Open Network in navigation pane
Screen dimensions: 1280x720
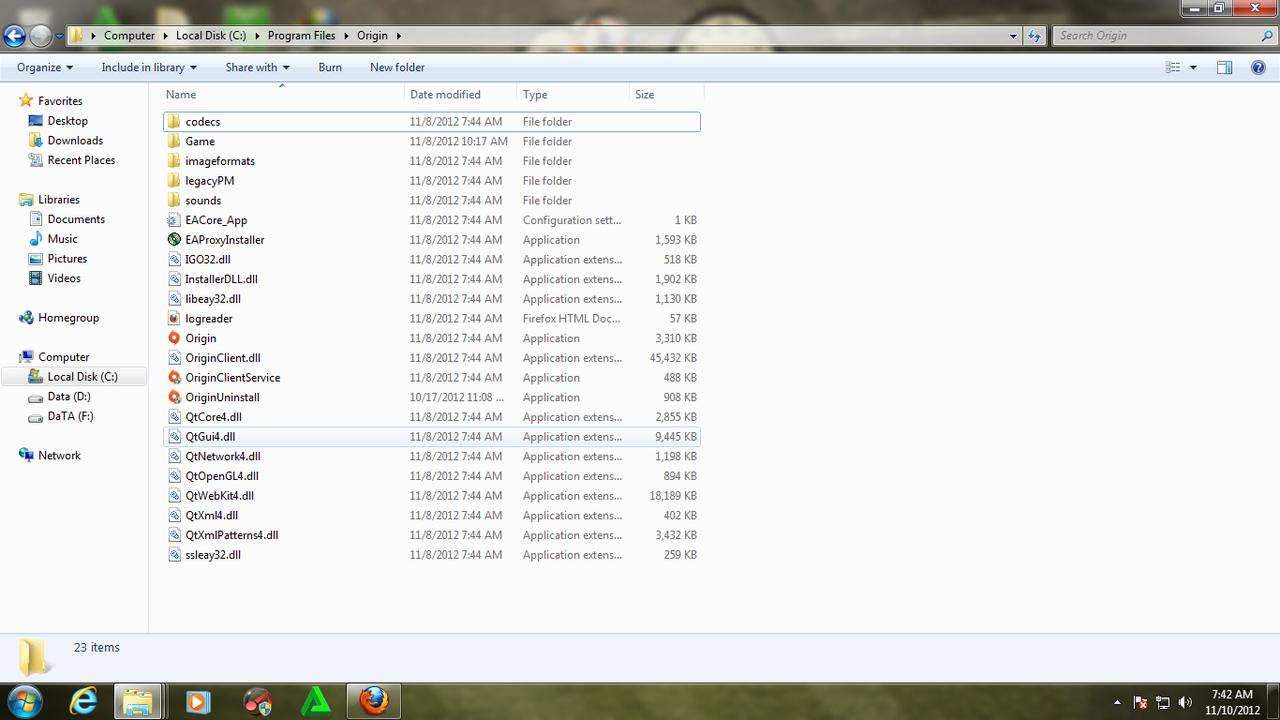59,455
